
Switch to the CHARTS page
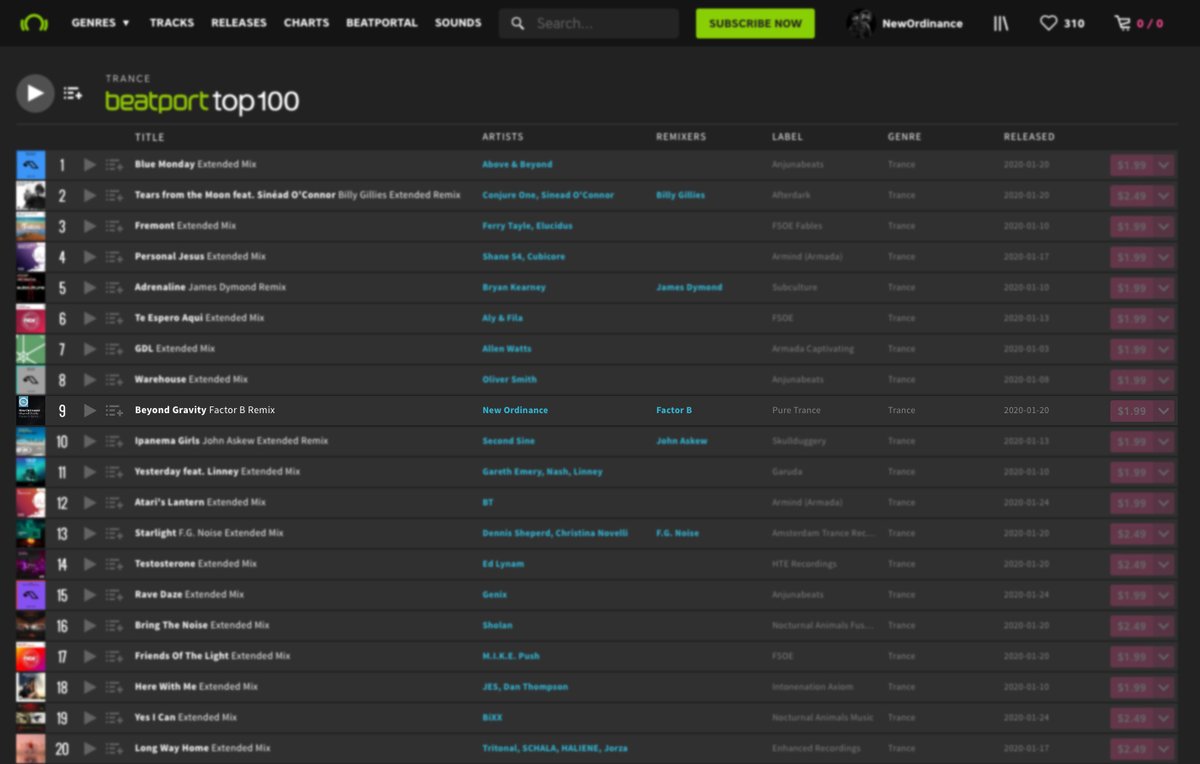tap(306, 22)
